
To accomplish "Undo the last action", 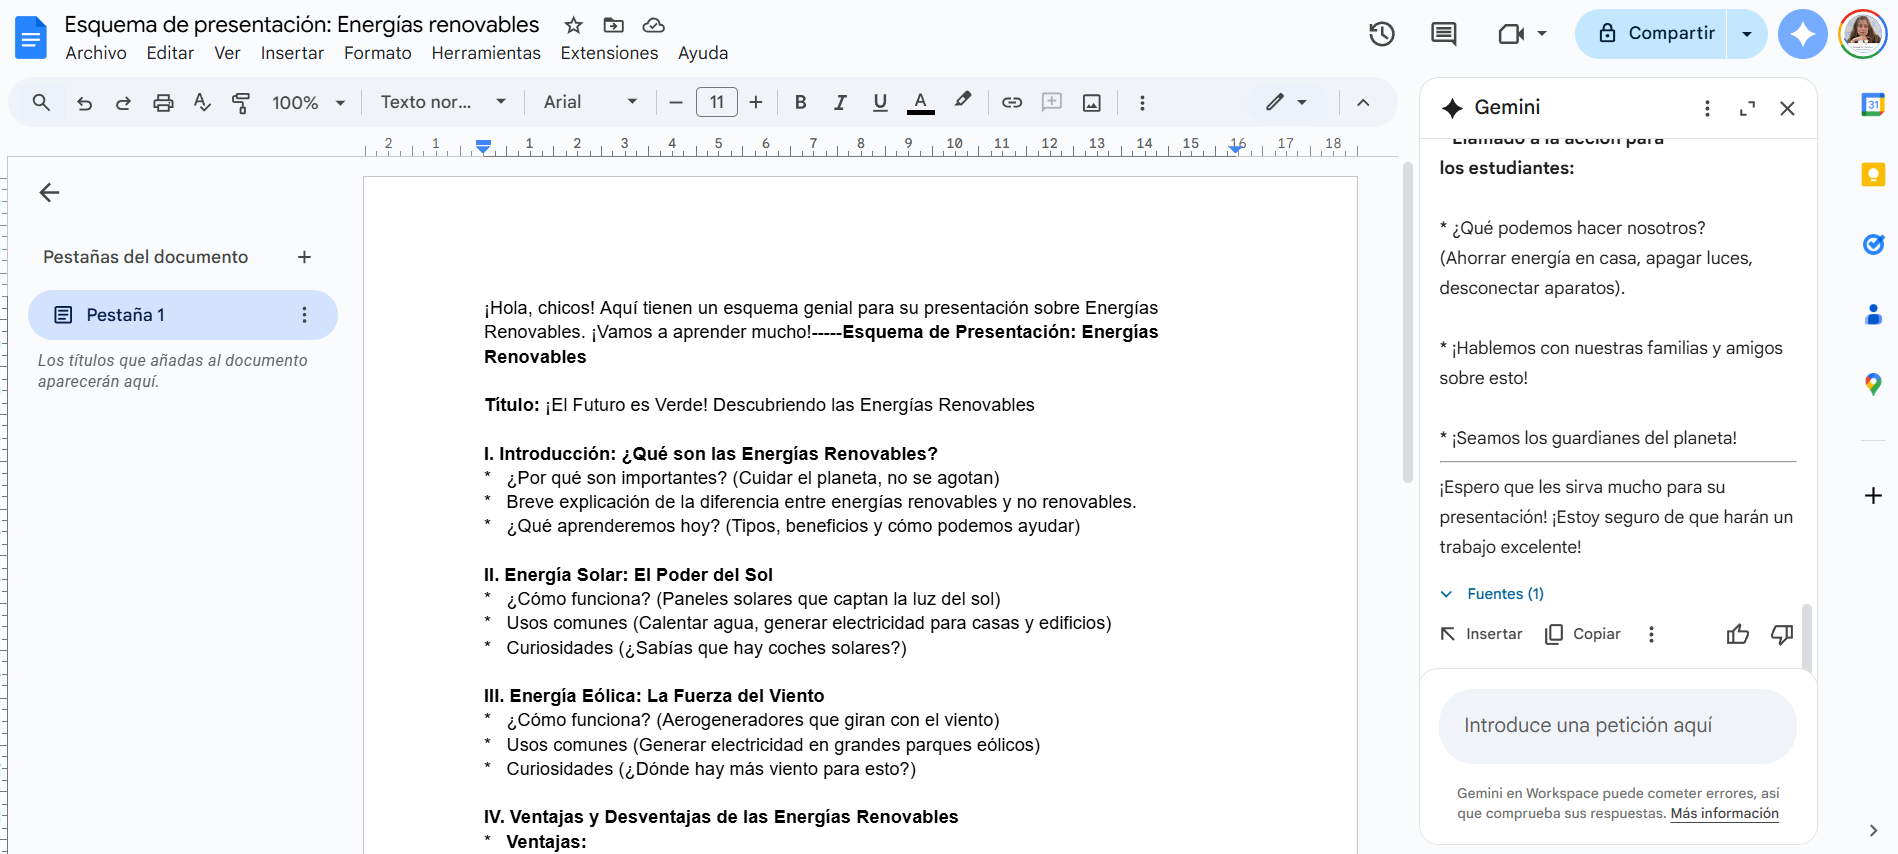I will 85,102.
